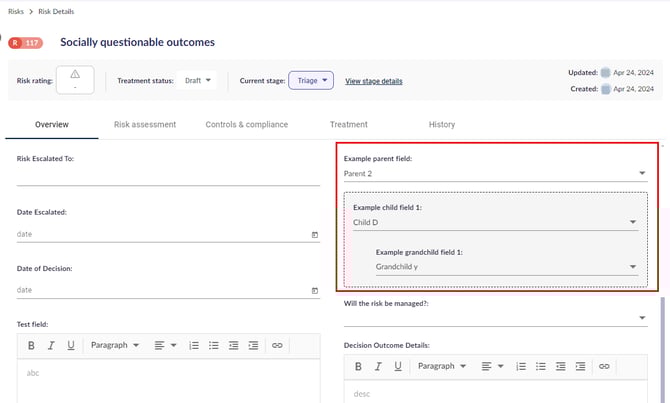Open Treatment status Draft dropdown
This screenshot has height=403, width=670.
coord(196,80)
